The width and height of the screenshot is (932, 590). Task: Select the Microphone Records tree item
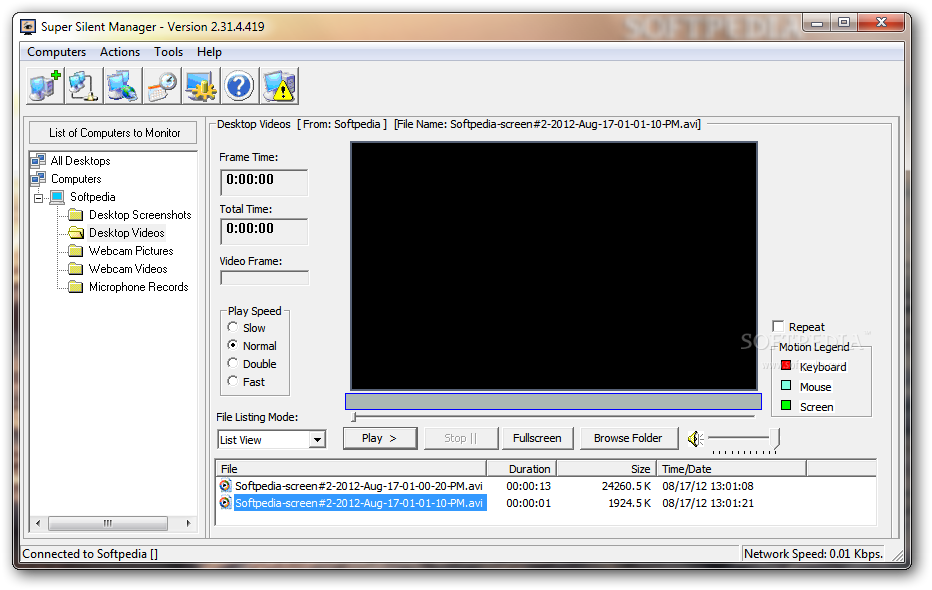138,287
